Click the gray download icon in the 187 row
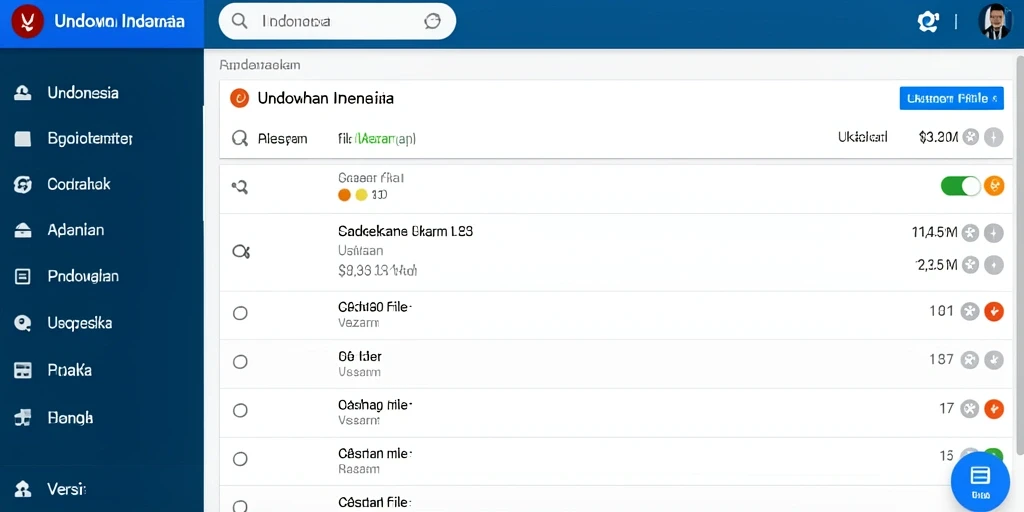This screenshot has width=1024, height=512. [993, 359]
